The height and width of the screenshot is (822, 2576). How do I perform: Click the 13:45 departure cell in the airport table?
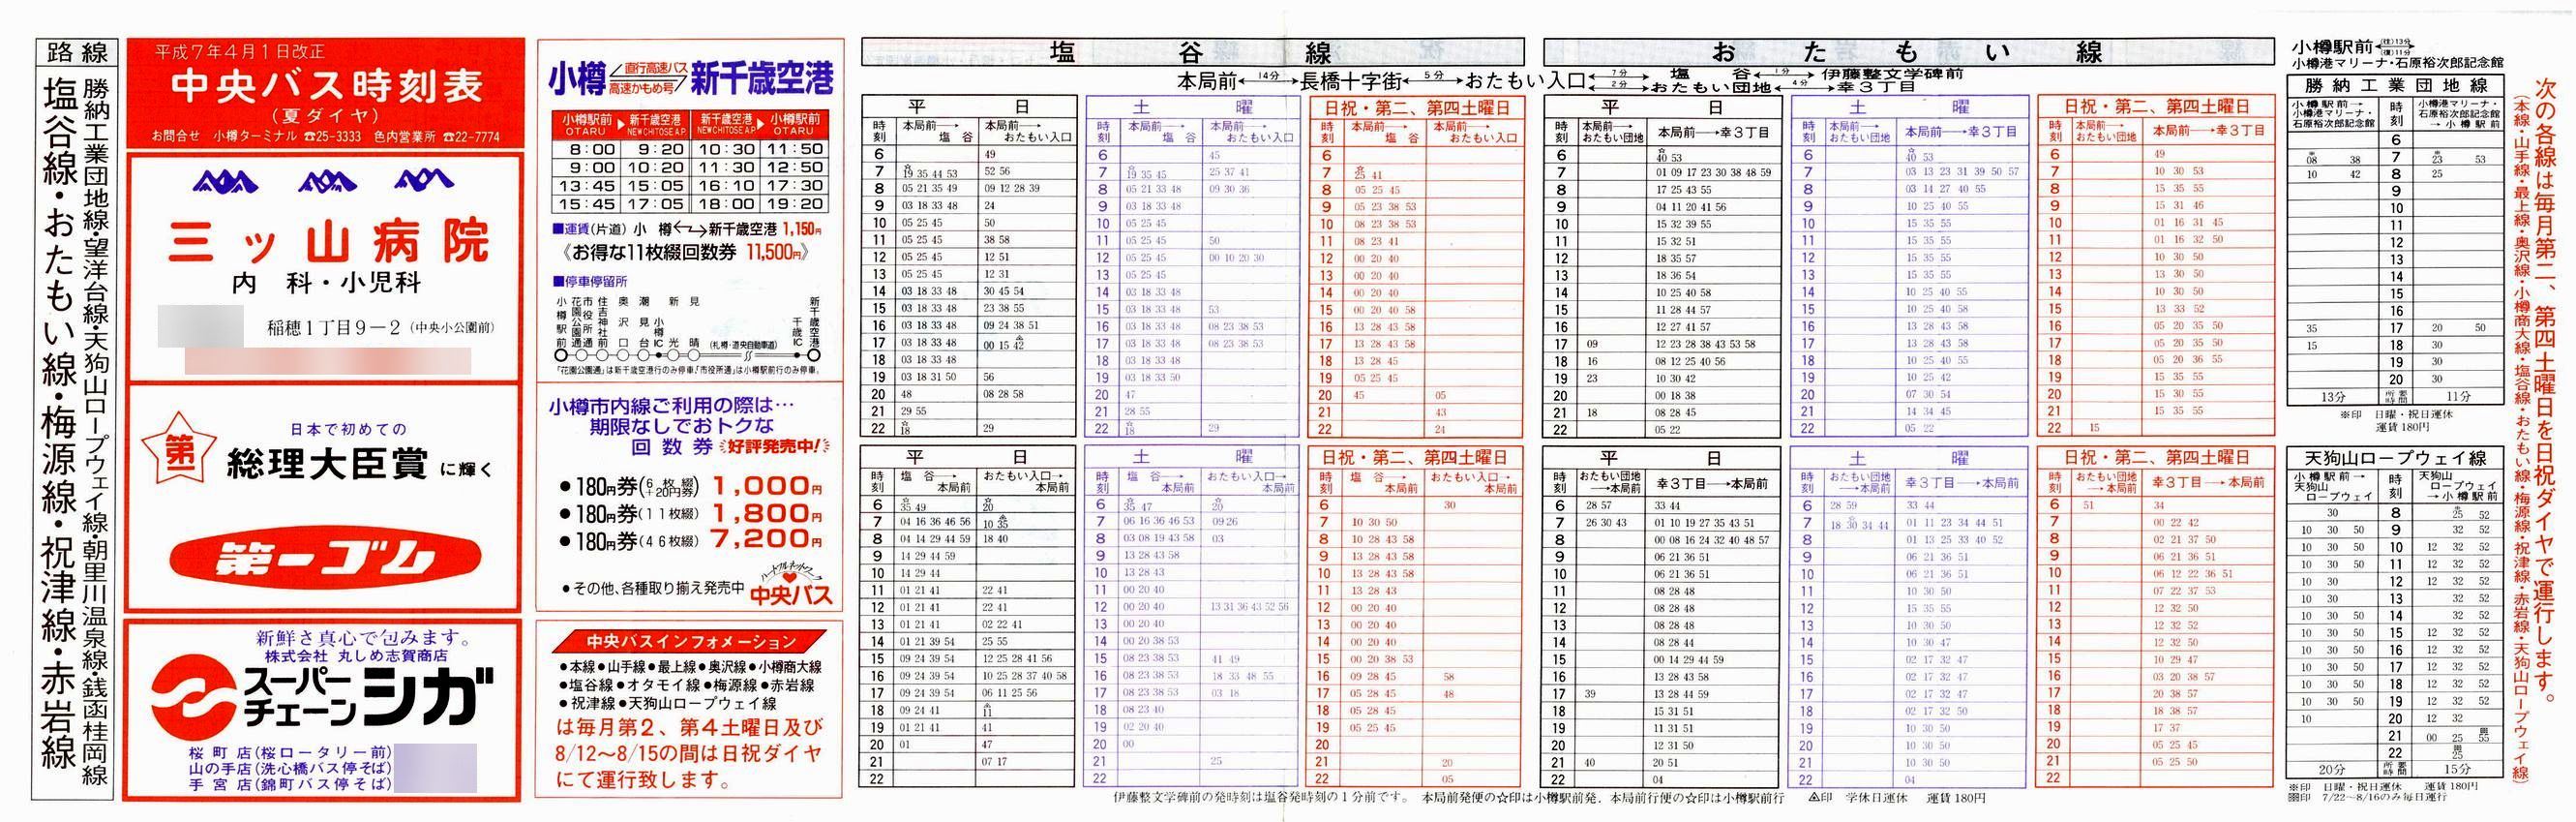586,186
